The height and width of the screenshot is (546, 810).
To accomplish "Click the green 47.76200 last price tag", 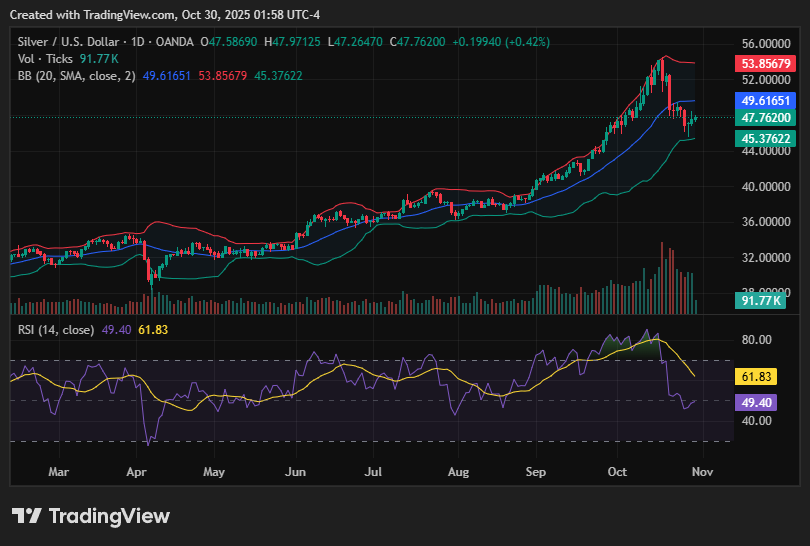I will tap(765, 118).
